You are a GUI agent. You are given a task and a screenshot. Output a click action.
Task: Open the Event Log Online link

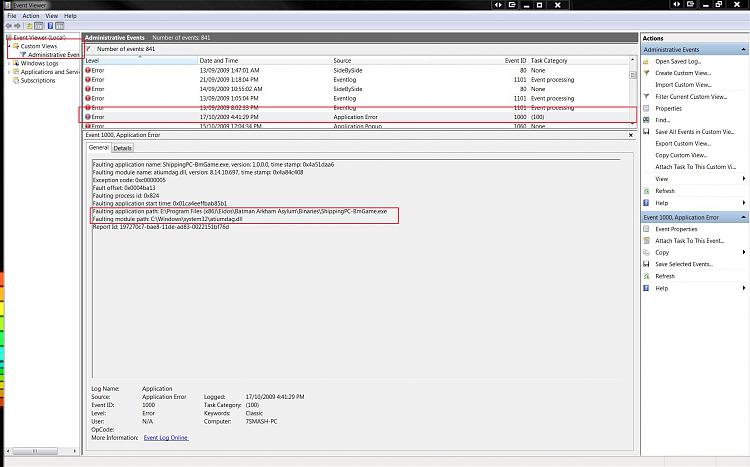pos(166,438)
